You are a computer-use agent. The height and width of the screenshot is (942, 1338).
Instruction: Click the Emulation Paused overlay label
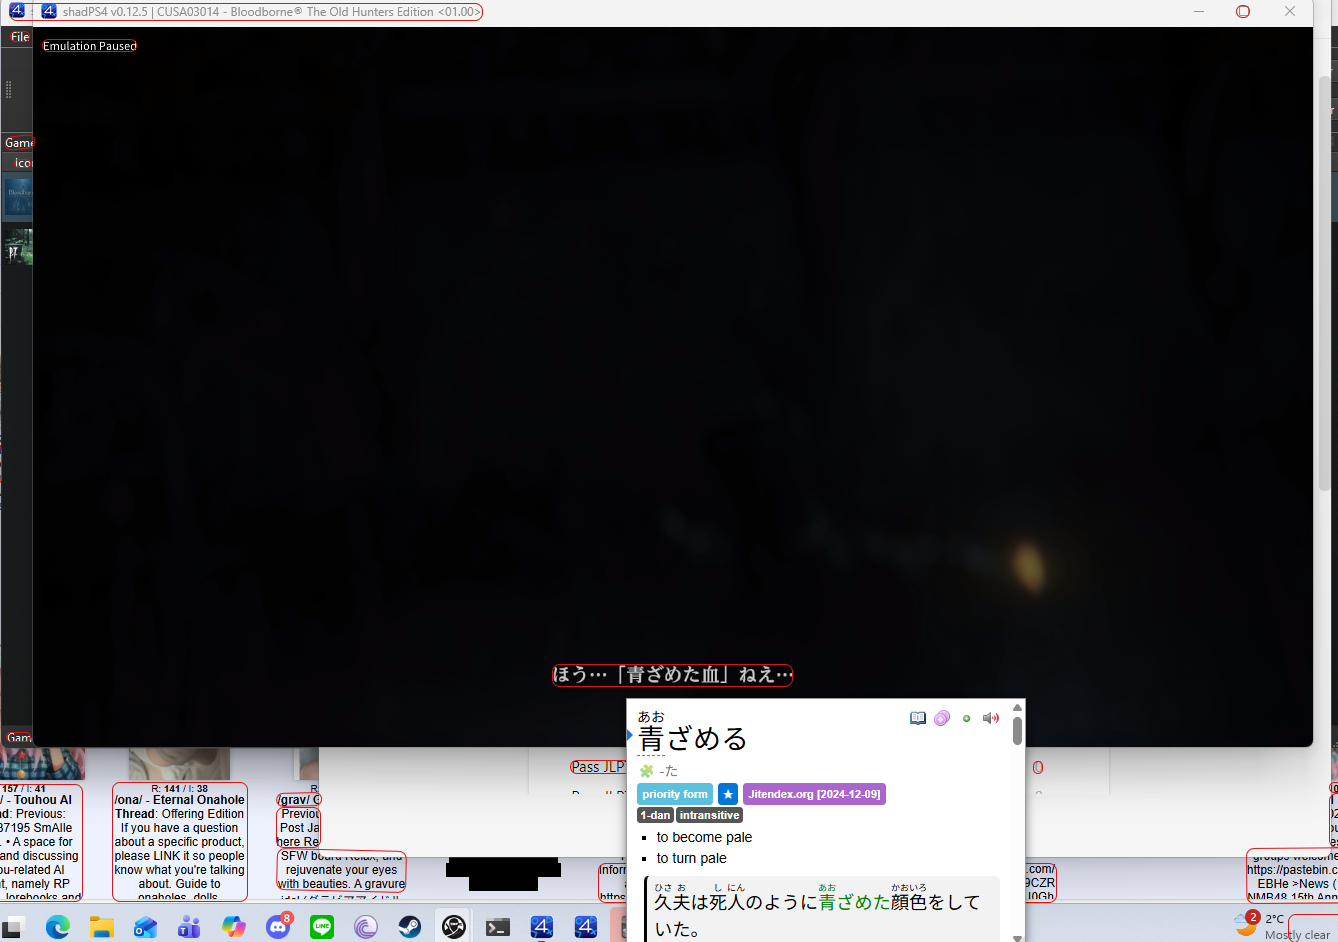tap(90, 46)
